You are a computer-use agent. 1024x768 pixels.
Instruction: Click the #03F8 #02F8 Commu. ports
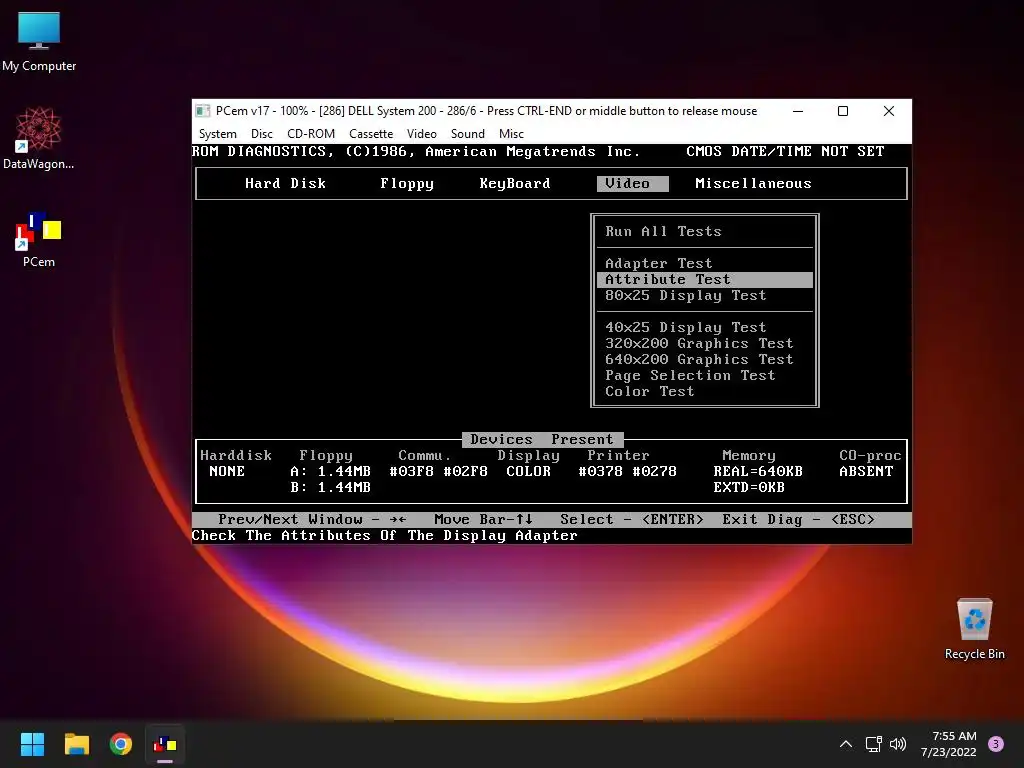click(x=438, y=472)
